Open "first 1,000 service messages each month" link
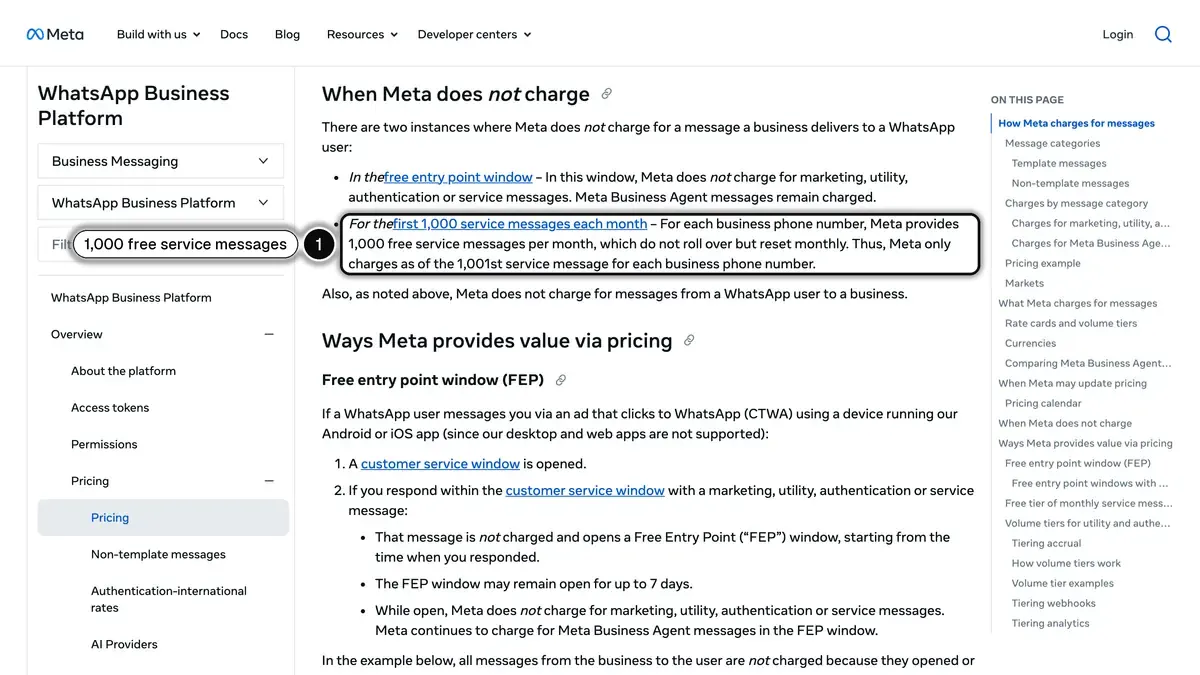1200x675 pixels. click(x=520, y=224)
